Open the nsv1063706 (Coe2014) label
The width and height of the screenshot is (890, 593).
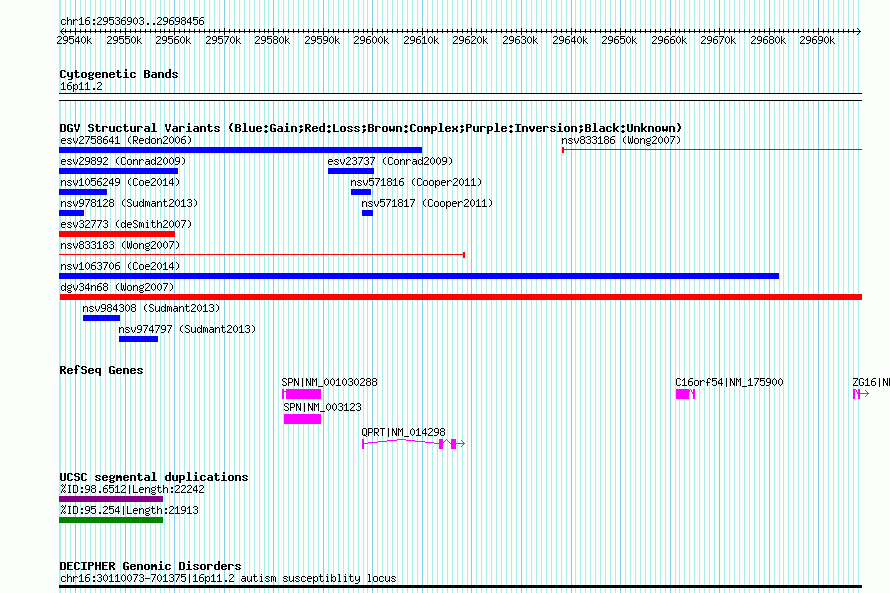(120, 266)
